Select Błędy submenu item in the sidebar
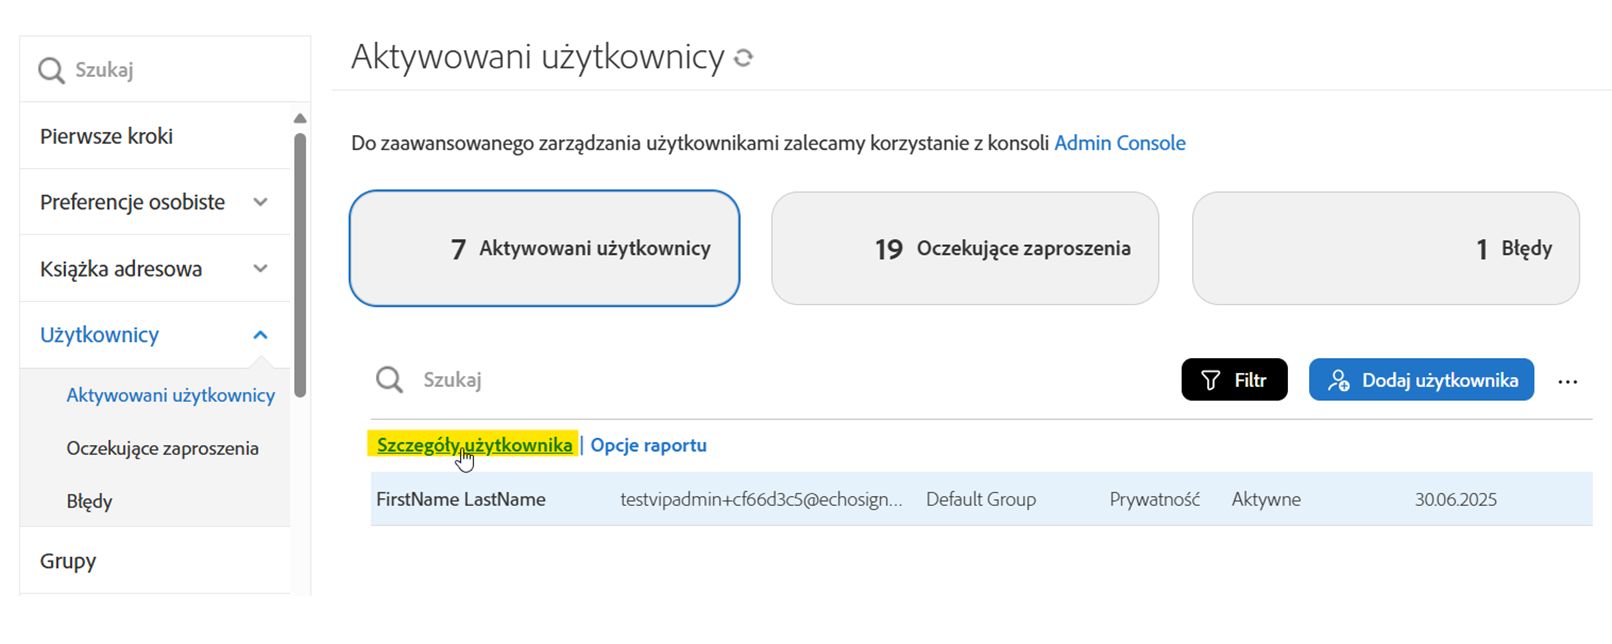1612x644 pixels. coord(89,501)
